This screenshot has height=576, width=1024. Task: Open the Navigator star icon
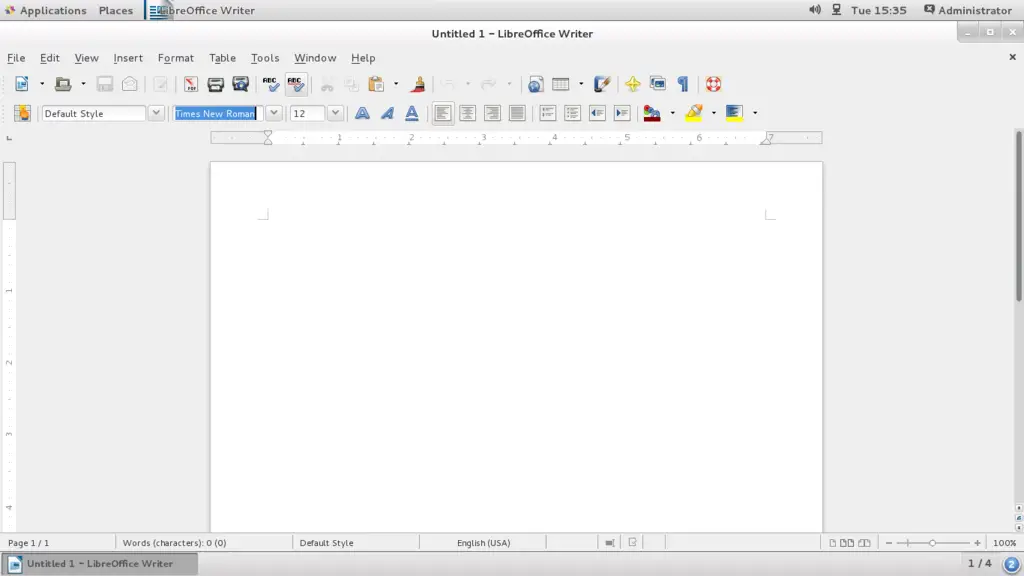(x=632, y=84)
